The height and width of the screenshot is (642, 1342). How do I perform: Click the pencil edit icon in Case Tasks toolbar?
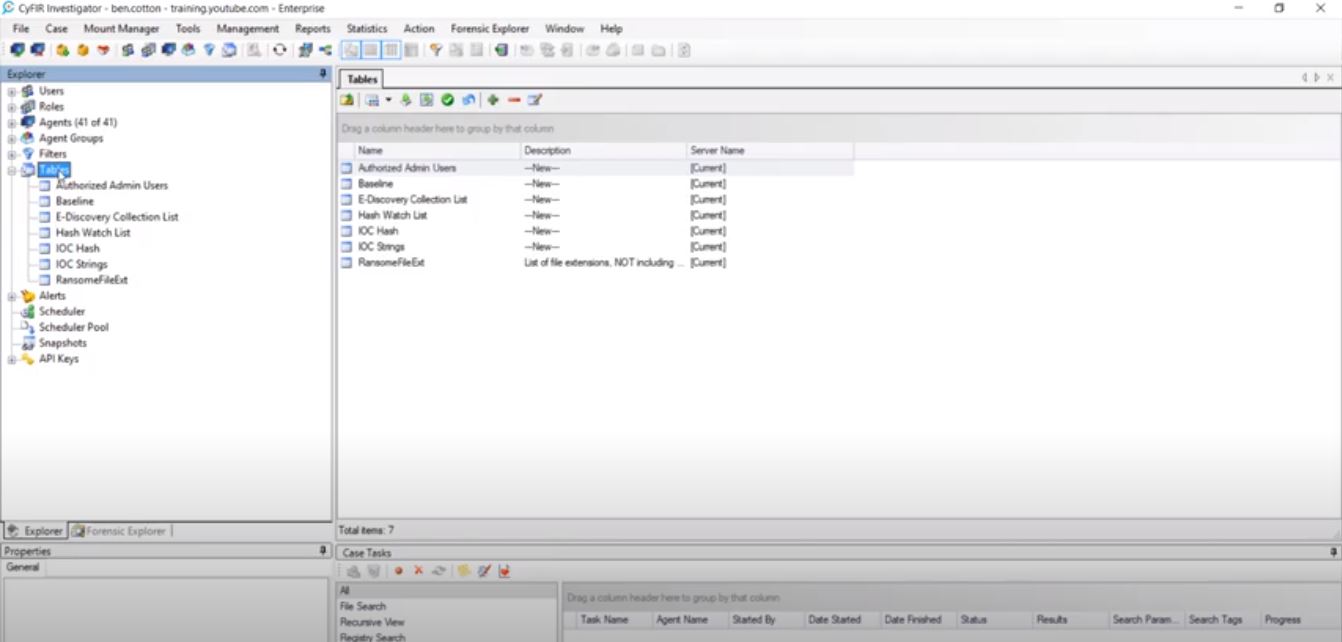[x=484, y=571]
